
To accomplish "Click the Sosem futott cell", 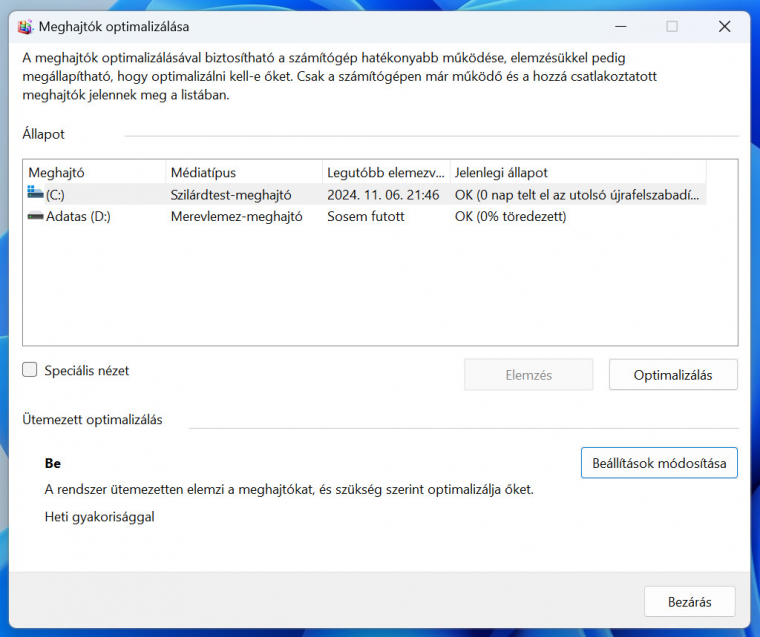I will (365, 216).
